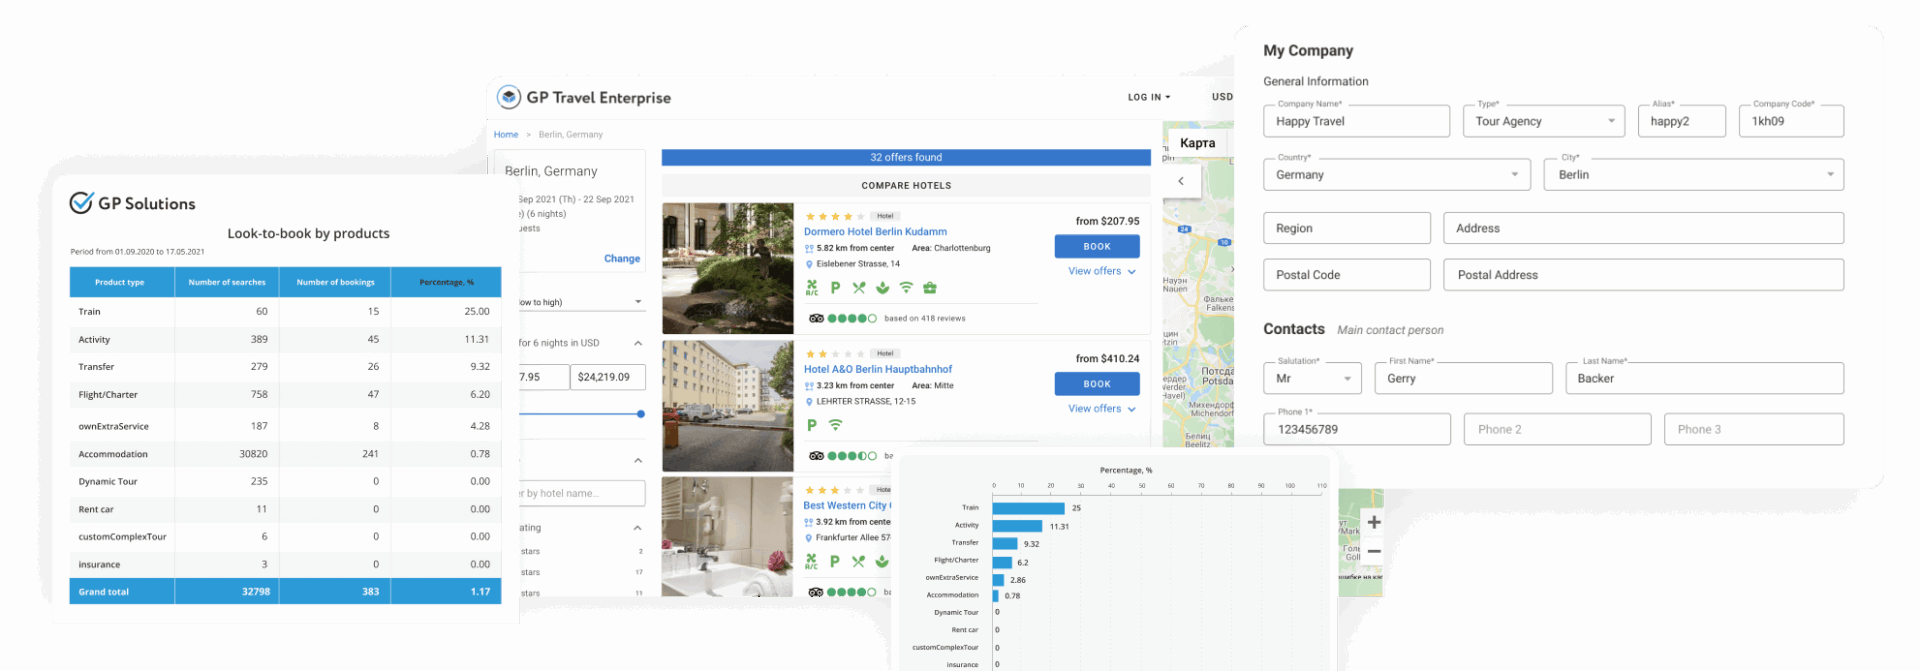Click air conditioning icon for Dormero Hotel
The image size is (1920, 671).
(x=812, y=288)
